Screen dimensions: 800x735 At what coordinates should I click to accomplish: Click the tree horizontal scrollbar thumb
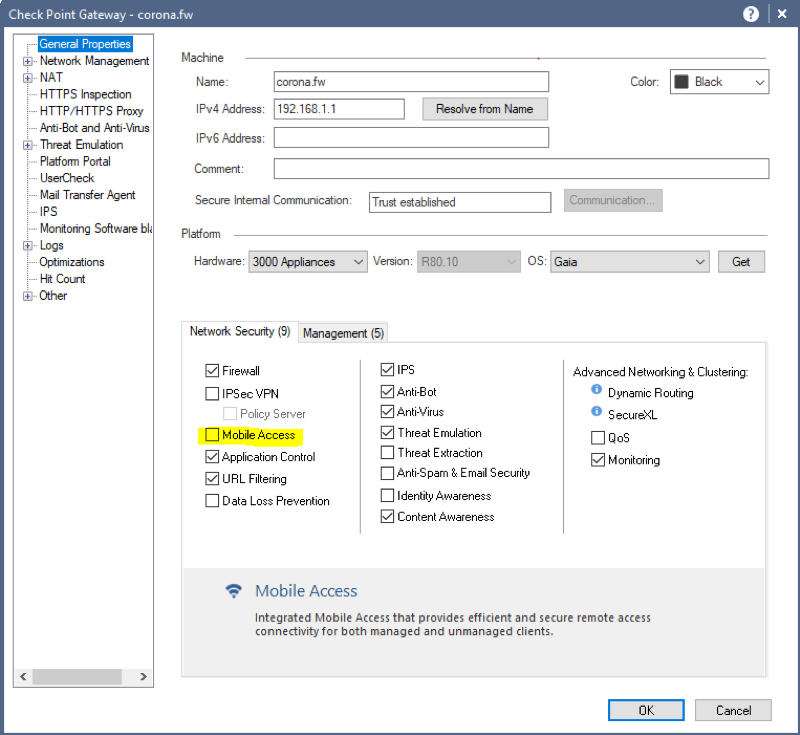[x=77, y=676]
